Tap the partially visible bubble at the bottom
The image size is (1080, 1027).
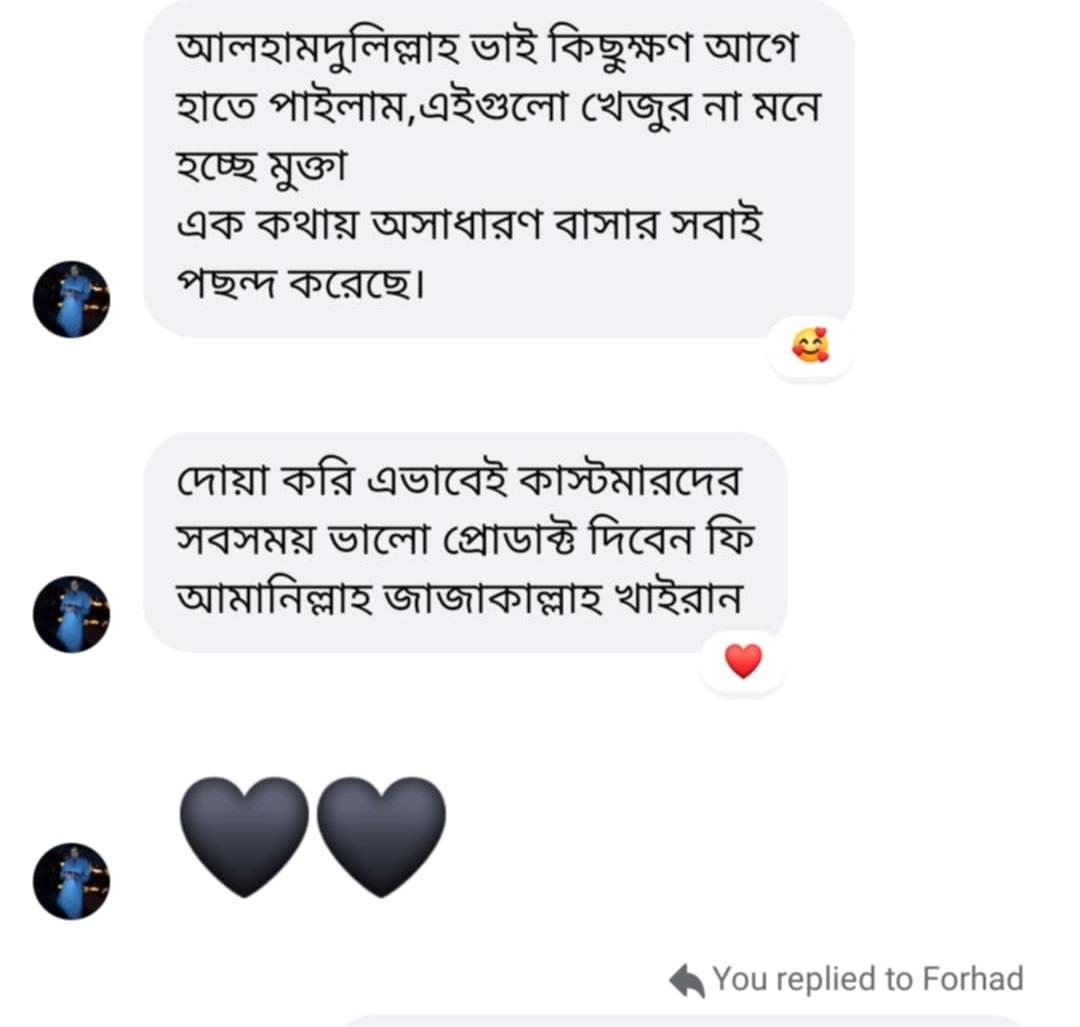pos(680,1020)
